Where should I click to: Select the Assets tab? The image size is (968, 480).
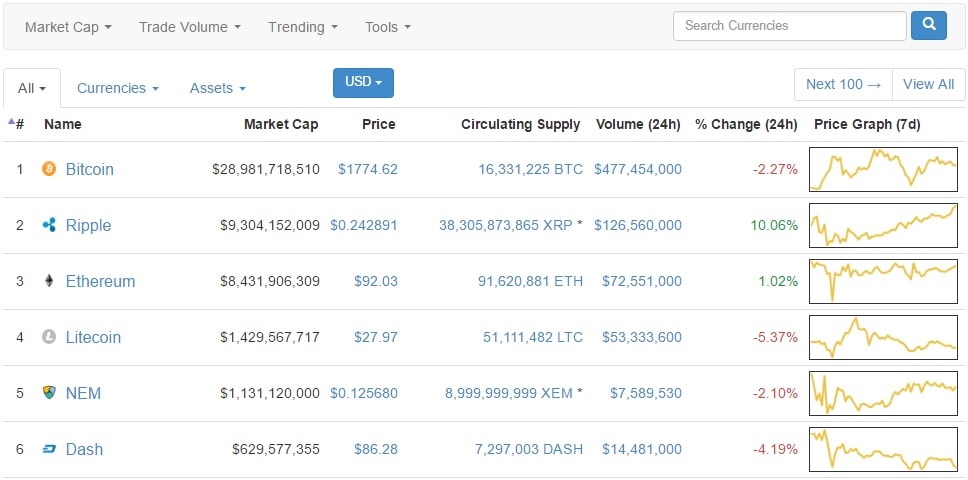217,88
